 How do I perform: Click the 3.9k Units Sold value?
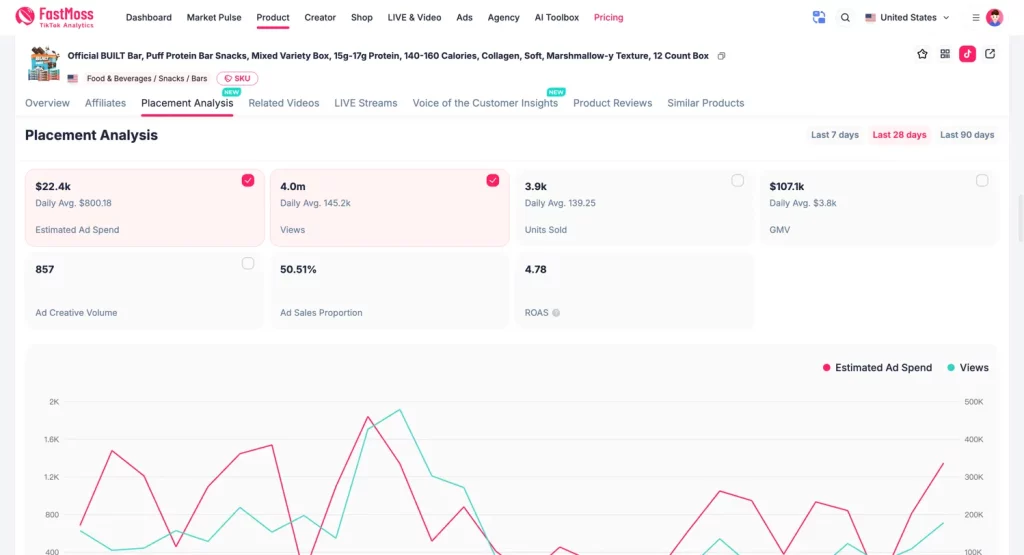(536, 186)
